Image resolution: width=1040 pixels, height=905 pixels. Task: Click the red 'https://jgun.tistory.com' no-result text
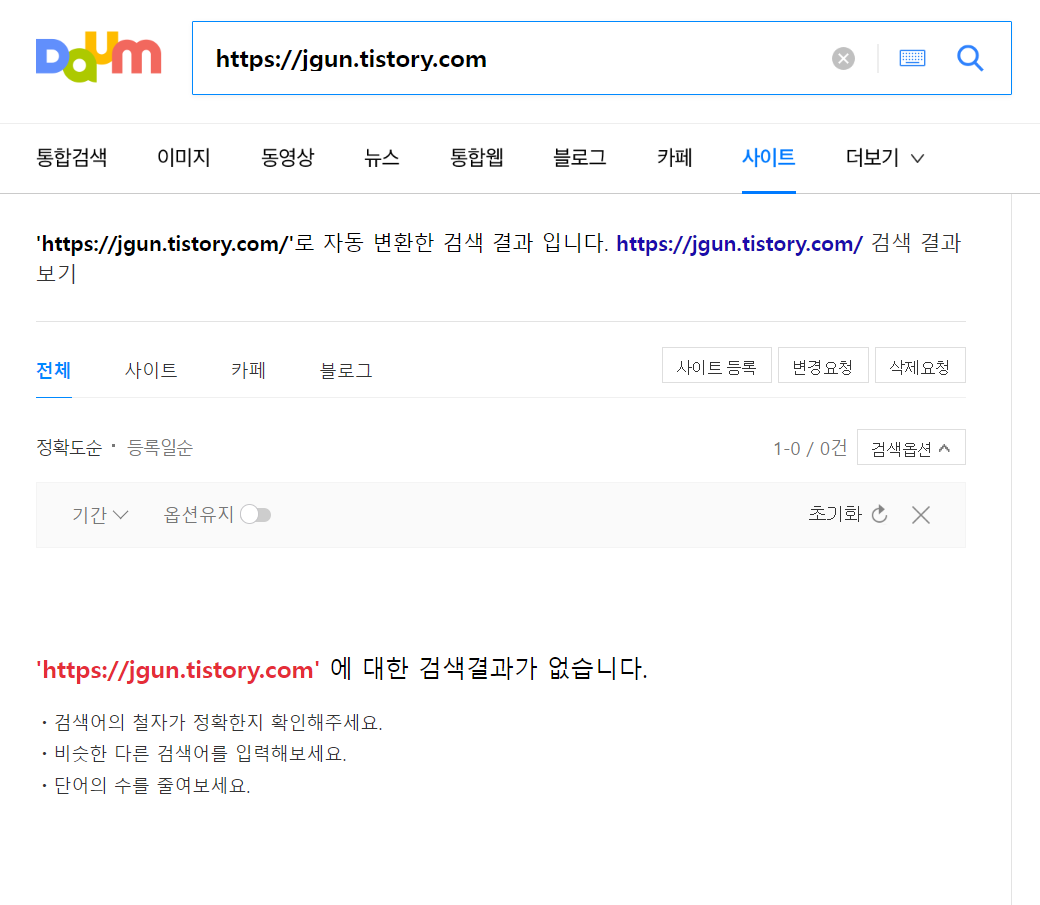(178, 669)
